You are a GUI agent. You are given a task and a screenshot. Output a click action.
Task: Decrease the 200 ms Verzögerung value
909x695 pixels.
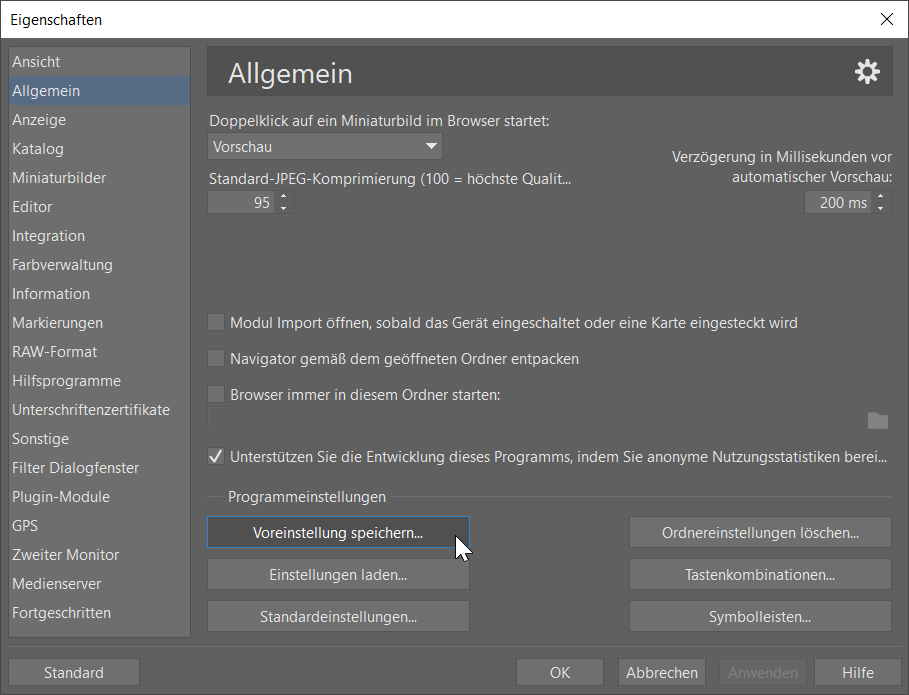point(879,206)
